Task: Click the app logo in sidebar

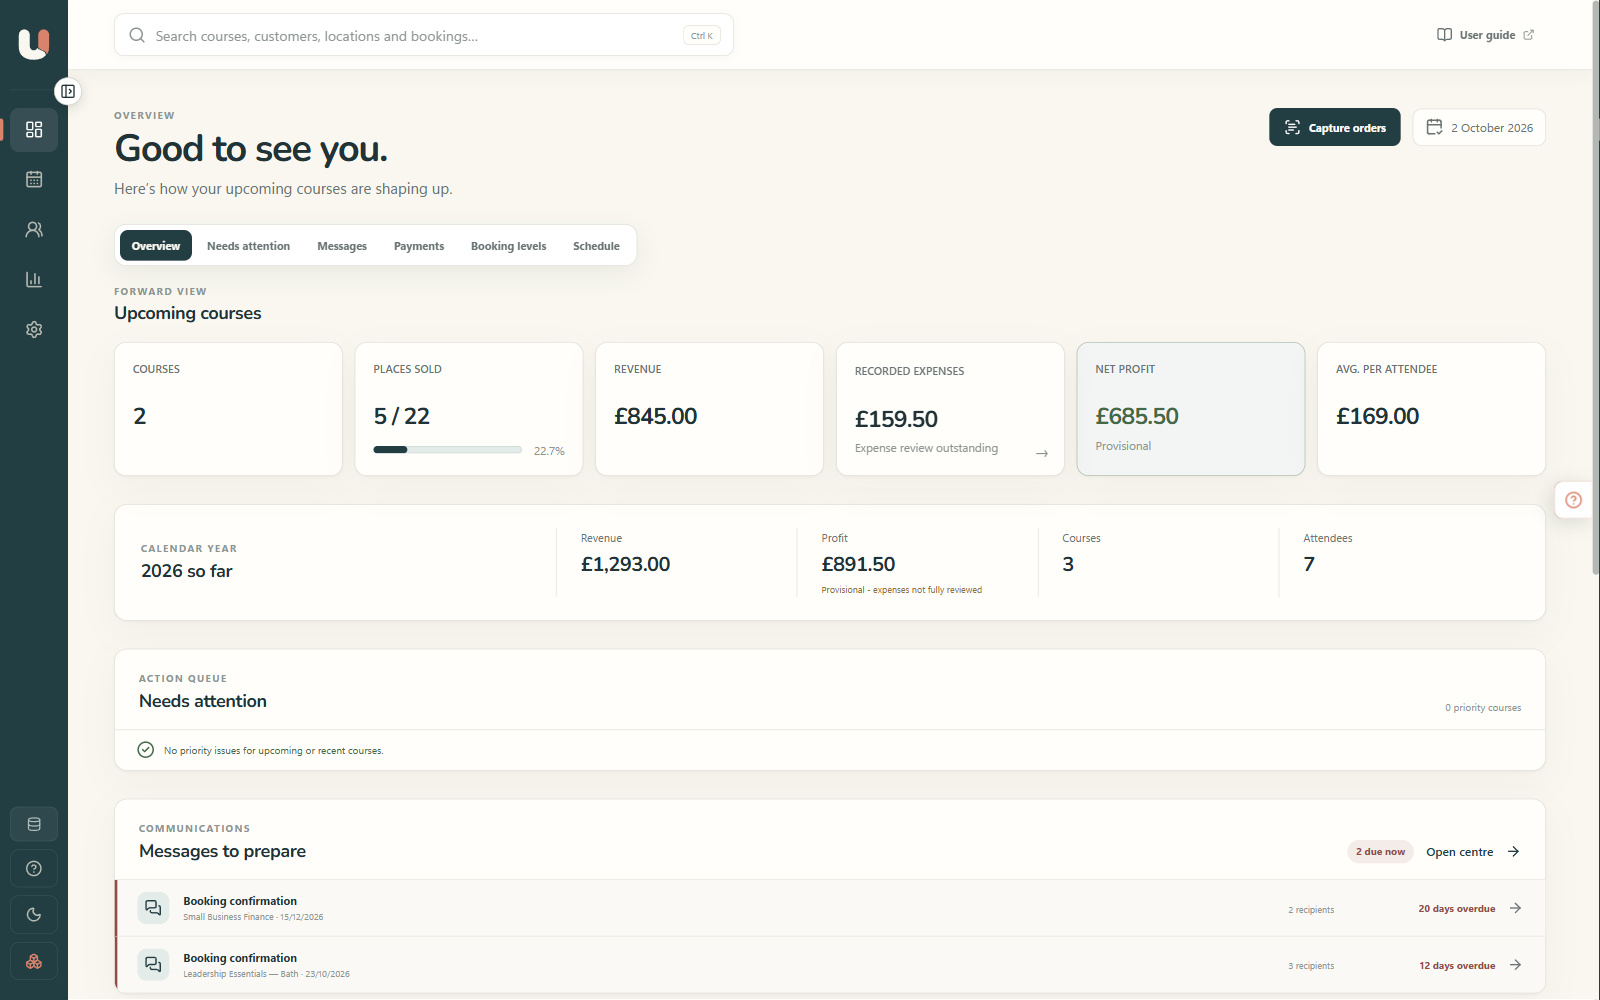Action: point(34,43)
